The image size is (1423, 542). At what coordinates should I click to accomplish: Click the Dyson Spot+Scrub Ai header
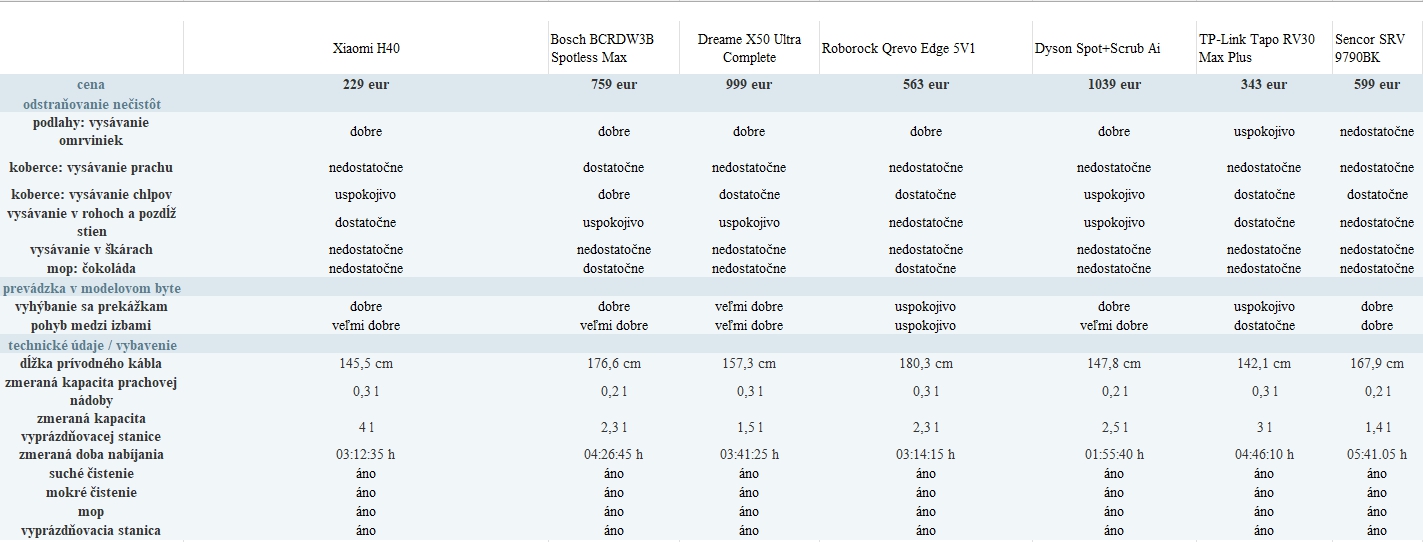coord(1097,48)
